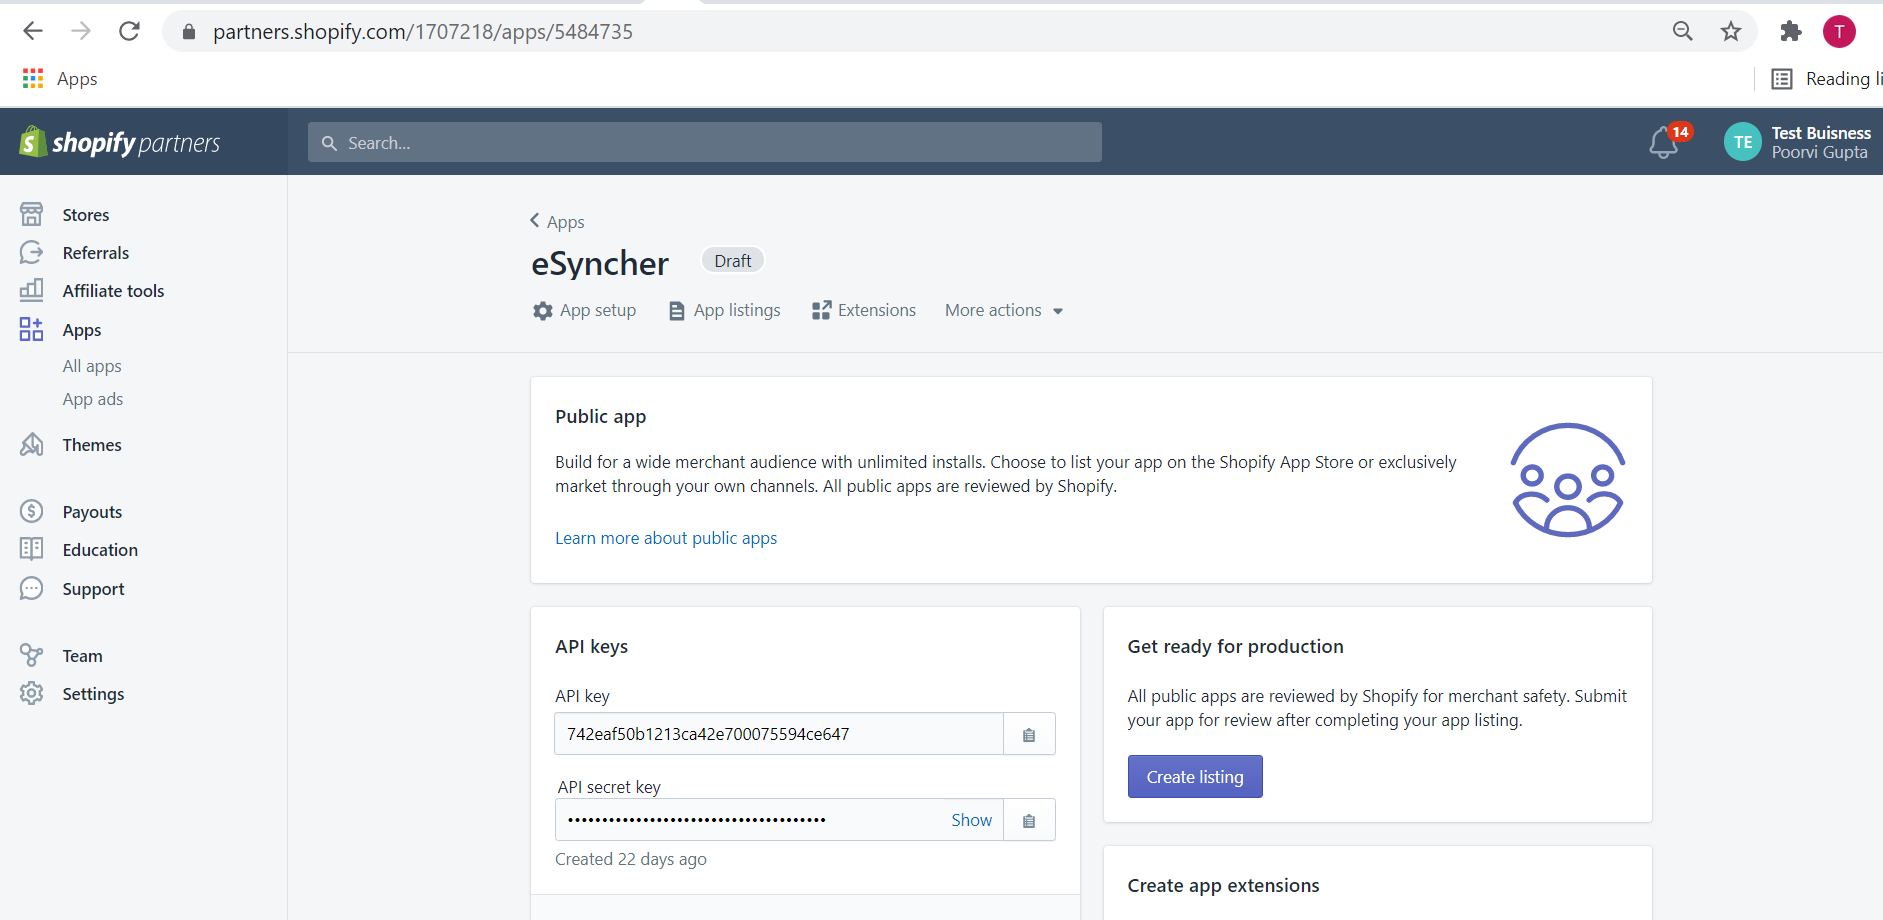Open Support in the sidebar
This screenshot has height=920, width=1883.
[93, 589]
